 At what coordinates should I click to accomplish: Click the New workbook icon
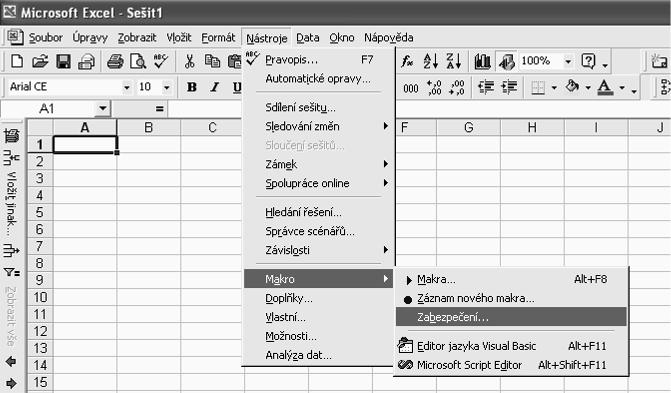click(x=17, y=62)
